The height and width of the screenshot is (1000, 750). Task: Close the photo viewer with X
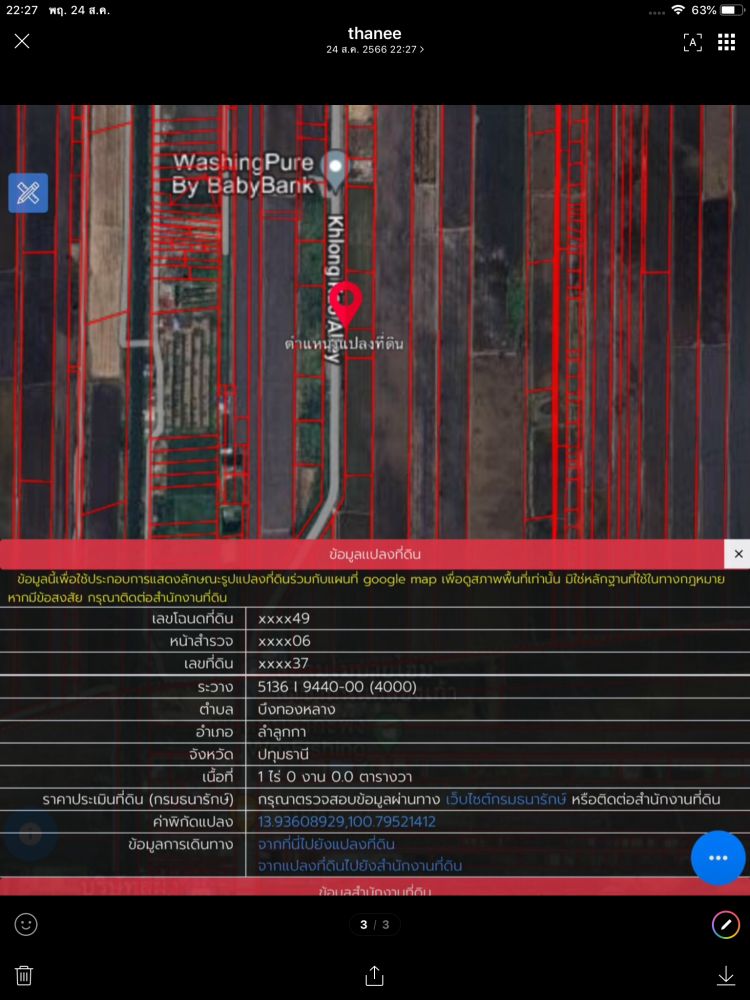click(x=22, y=41)
